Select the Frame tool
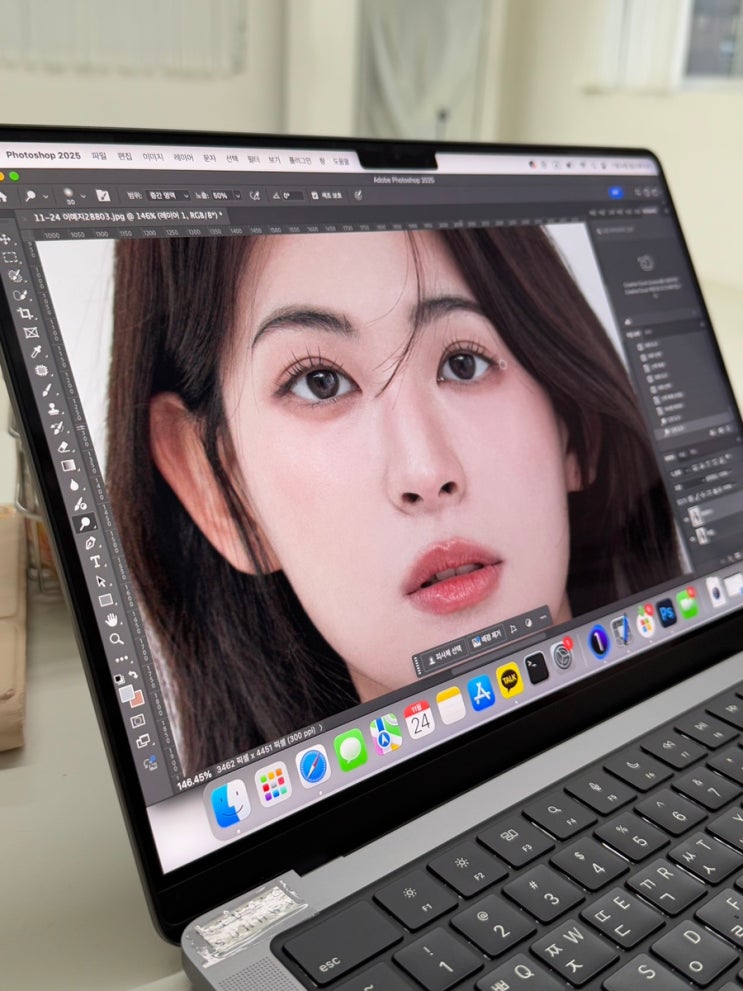This screenshot has height=991, width=743. [31, 332]
